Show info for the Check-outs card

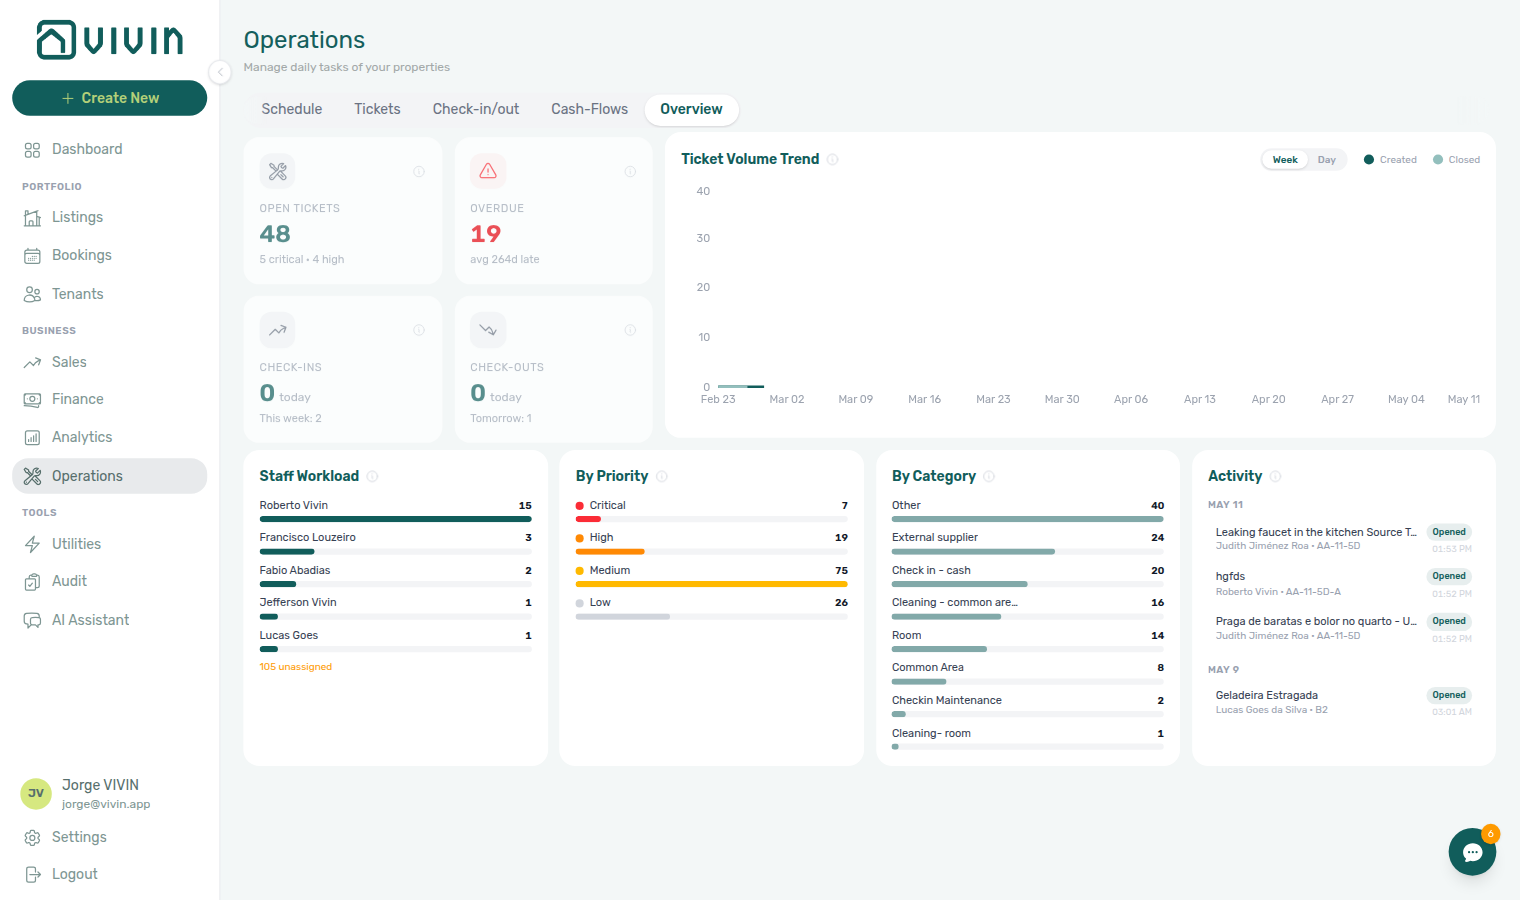(x=630, y=330)
